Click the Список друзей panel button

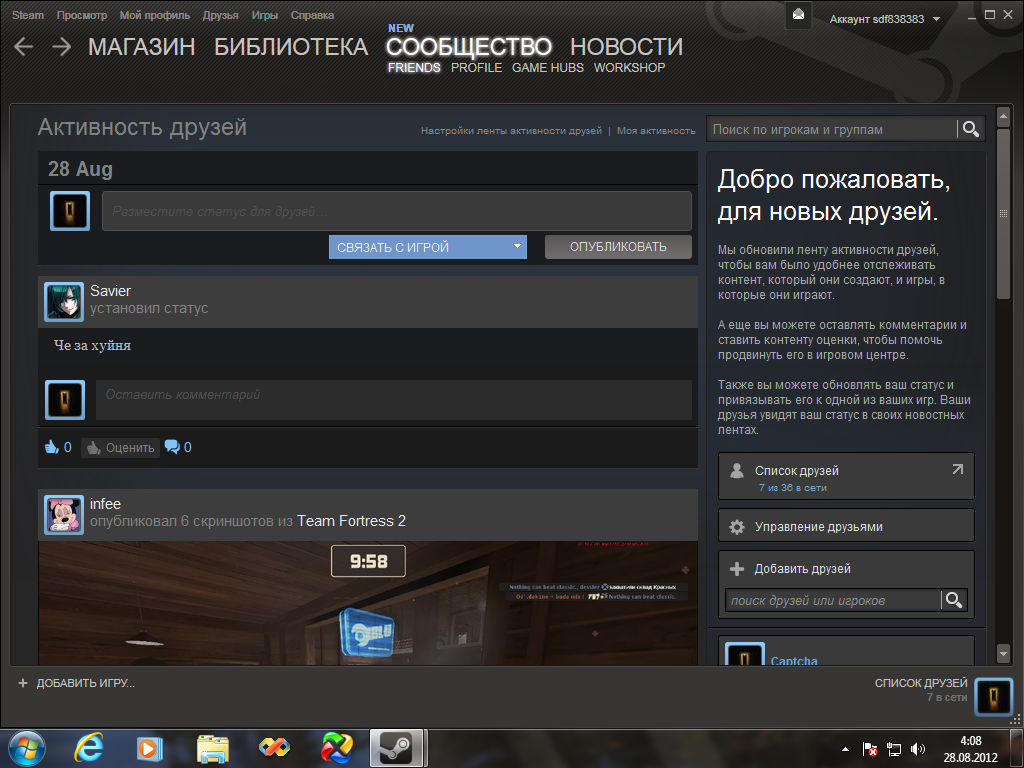point(846,476)
